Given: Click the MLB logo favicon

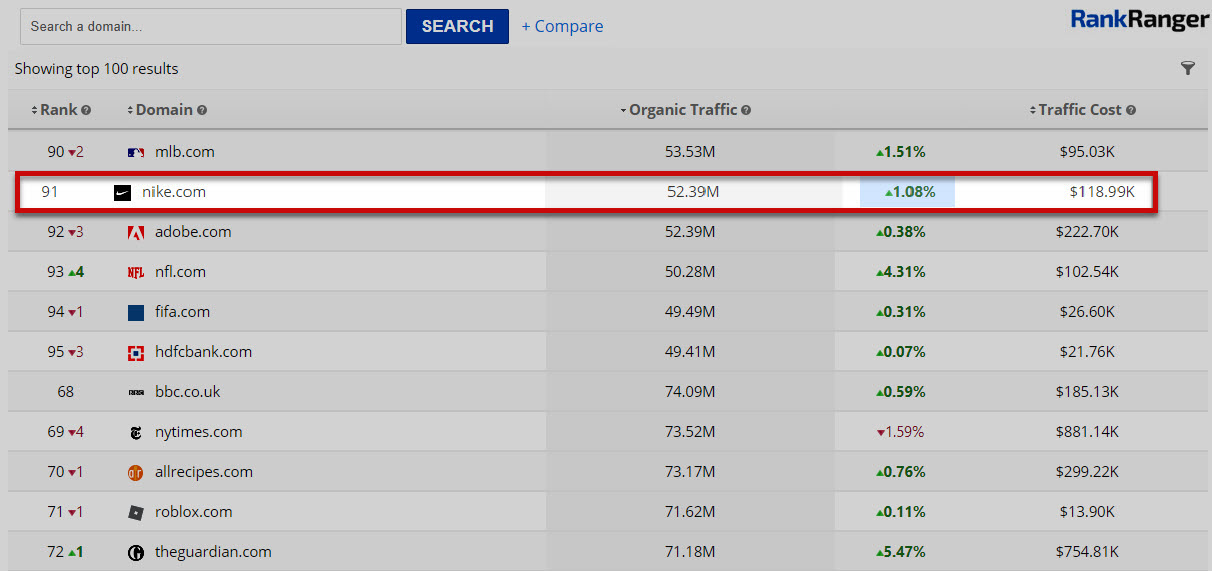Looking at the screenshot, I should click(136, 152).
